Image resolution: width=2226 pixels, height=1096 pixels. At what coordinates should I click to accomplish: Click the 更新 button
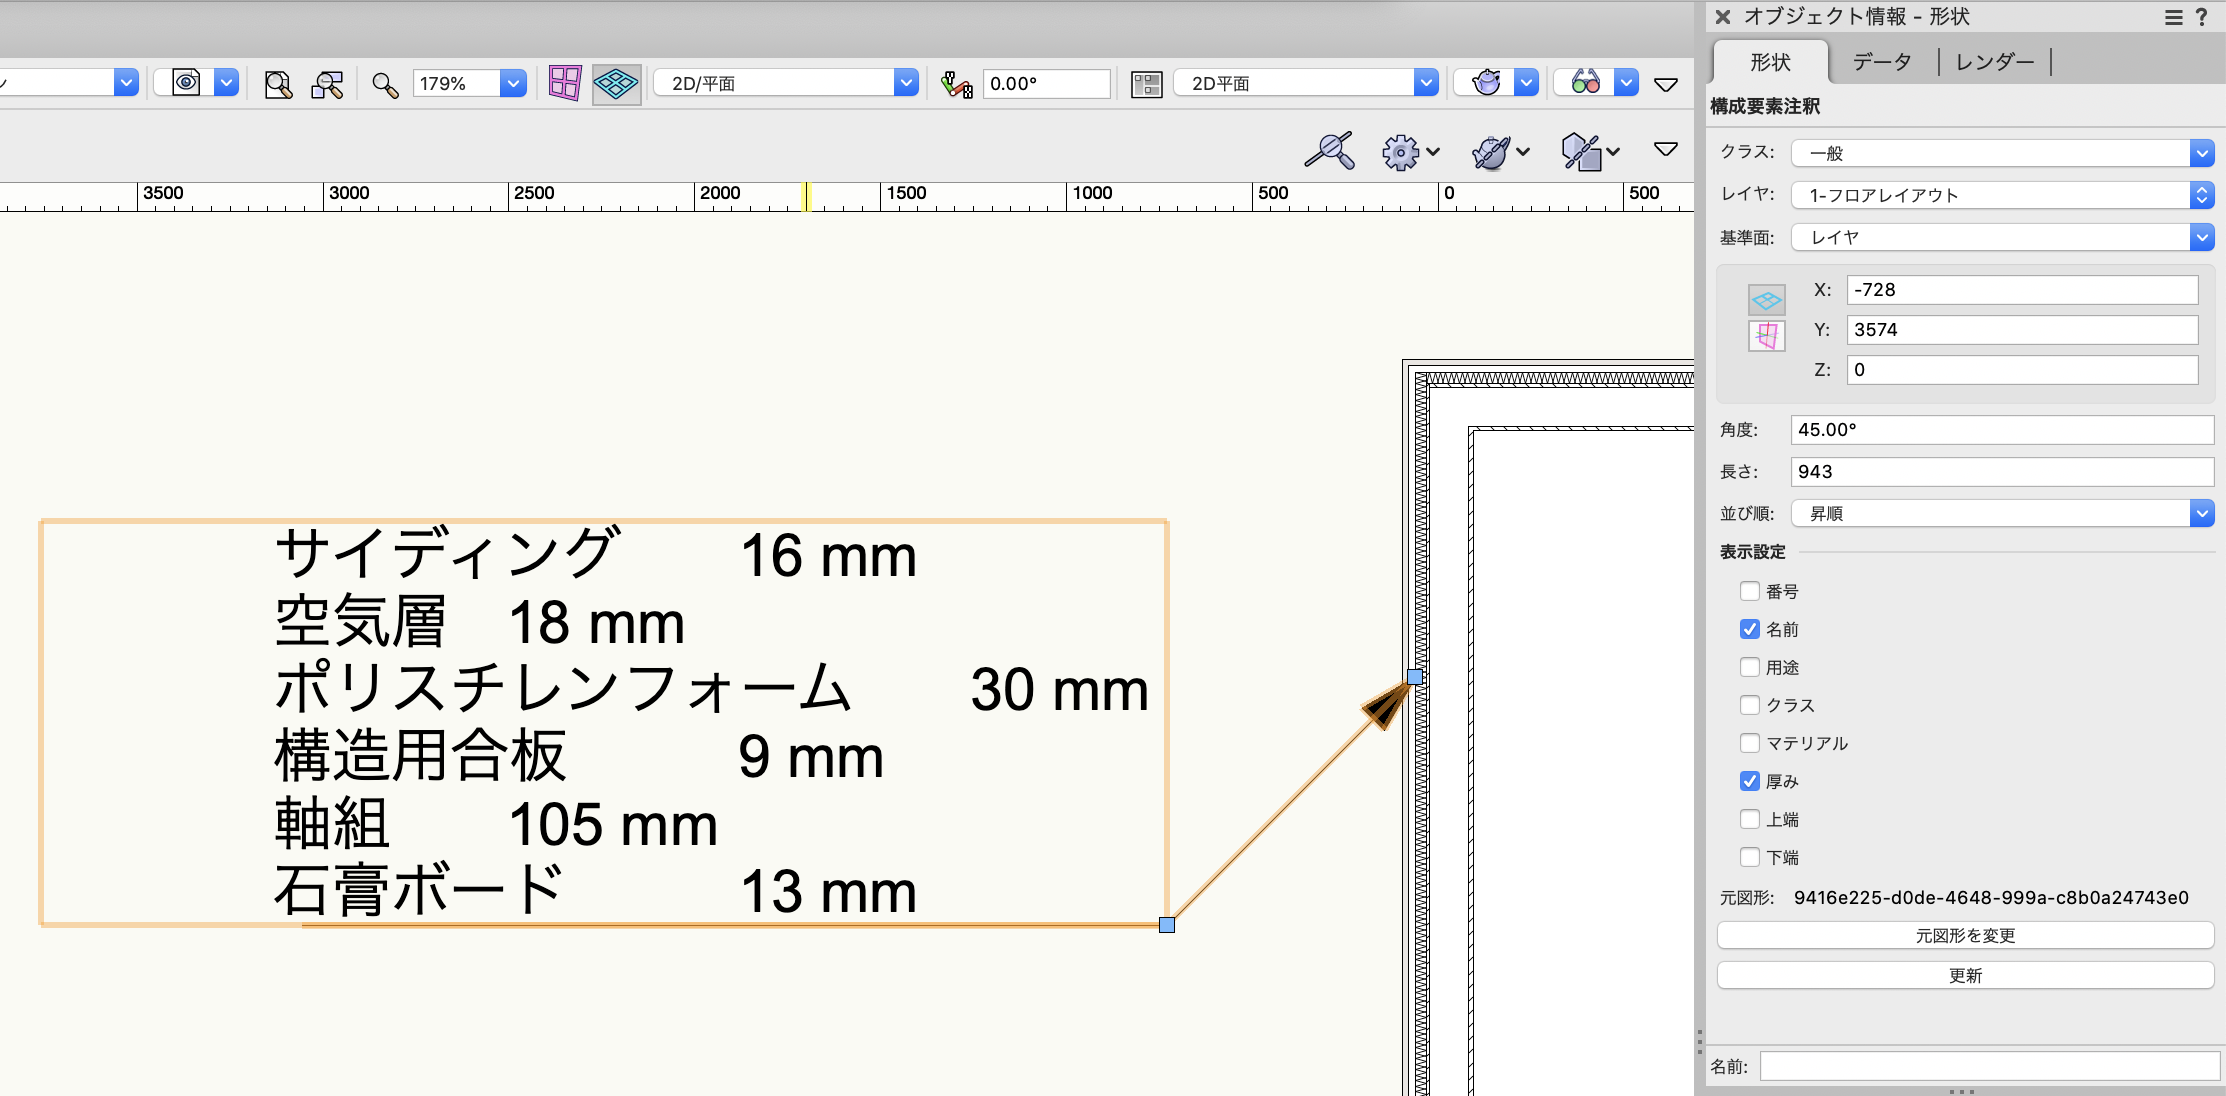pyautogui.click(x=1965, y=975)
